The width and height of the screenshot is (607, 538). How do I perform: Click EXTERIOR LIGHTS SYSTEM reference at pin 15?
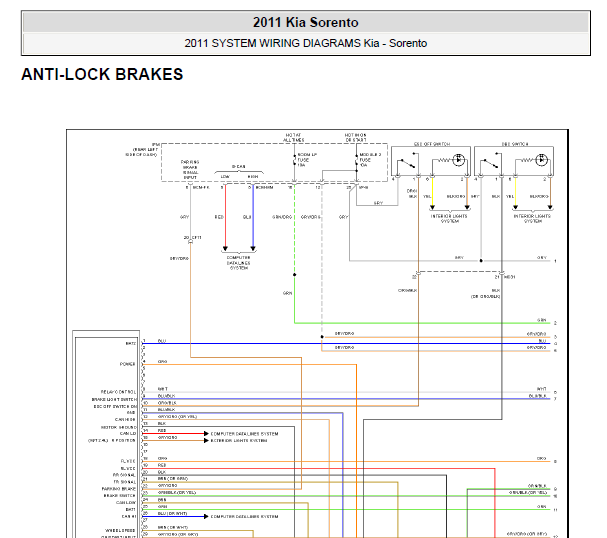point(239,440)
